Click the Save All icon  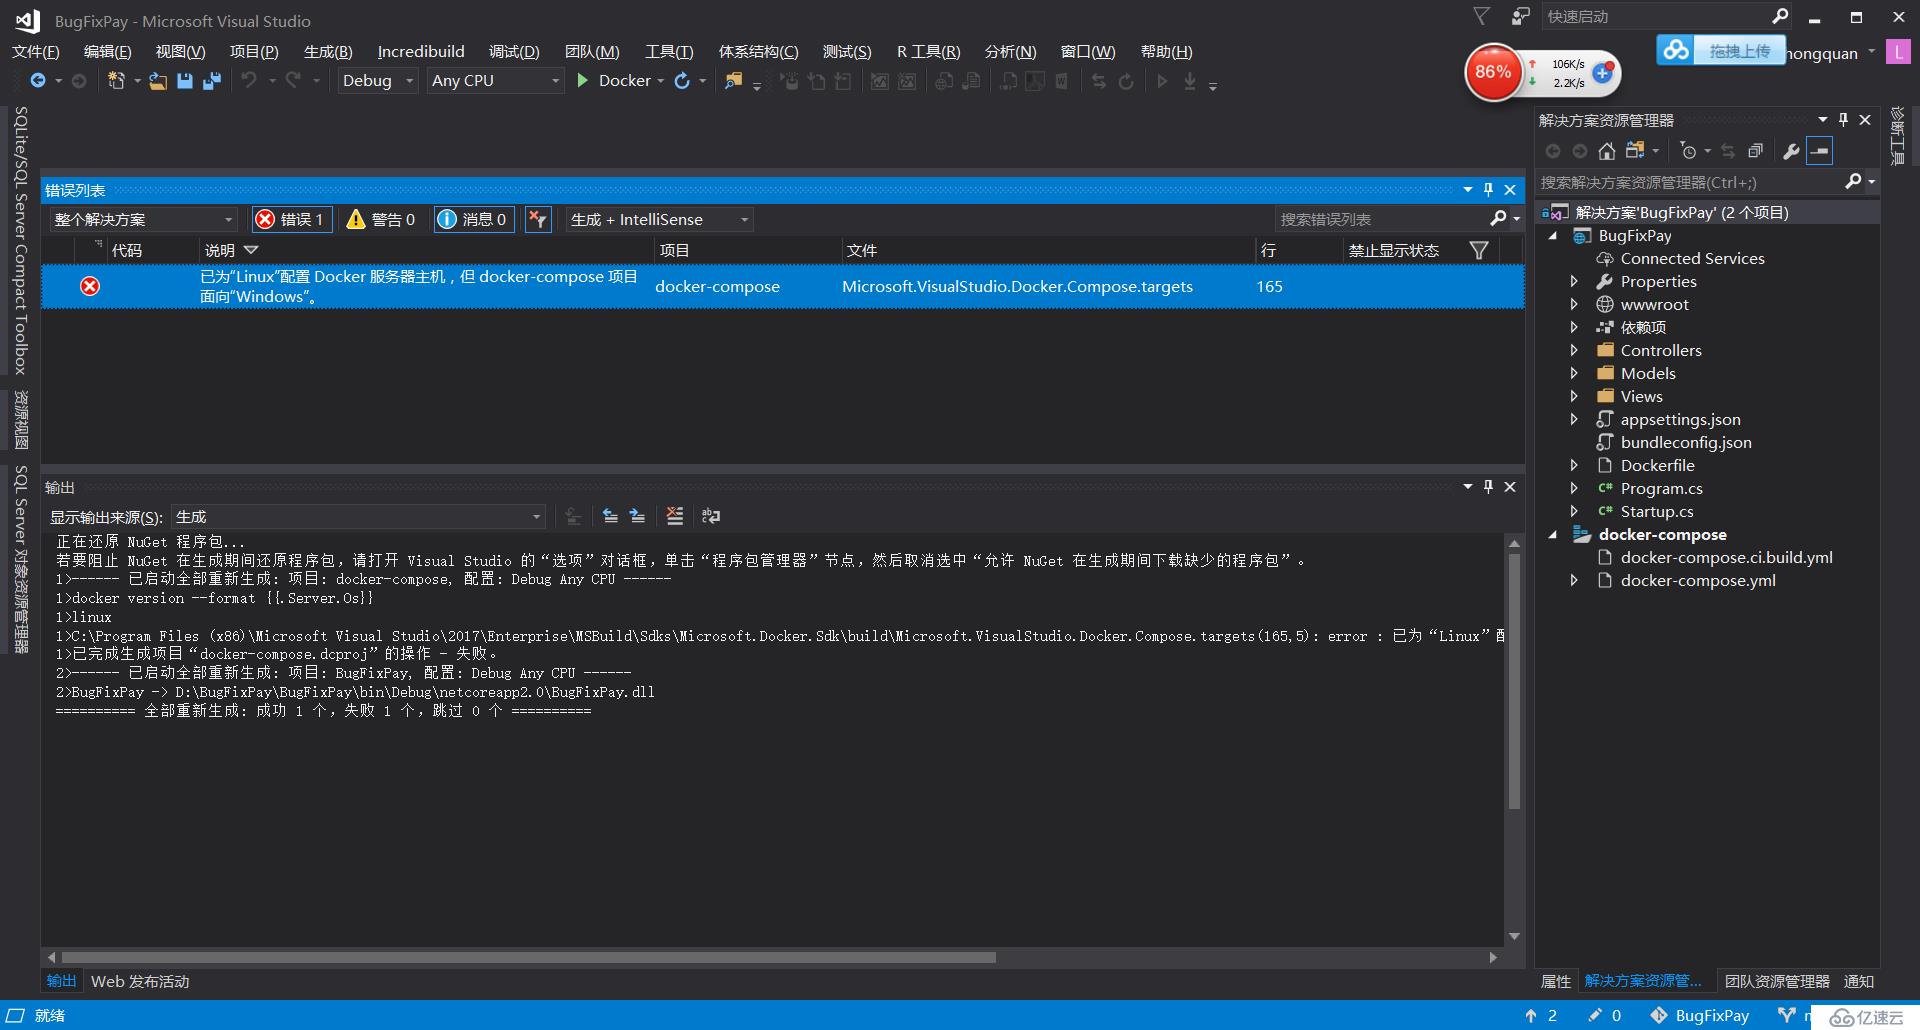211,81
